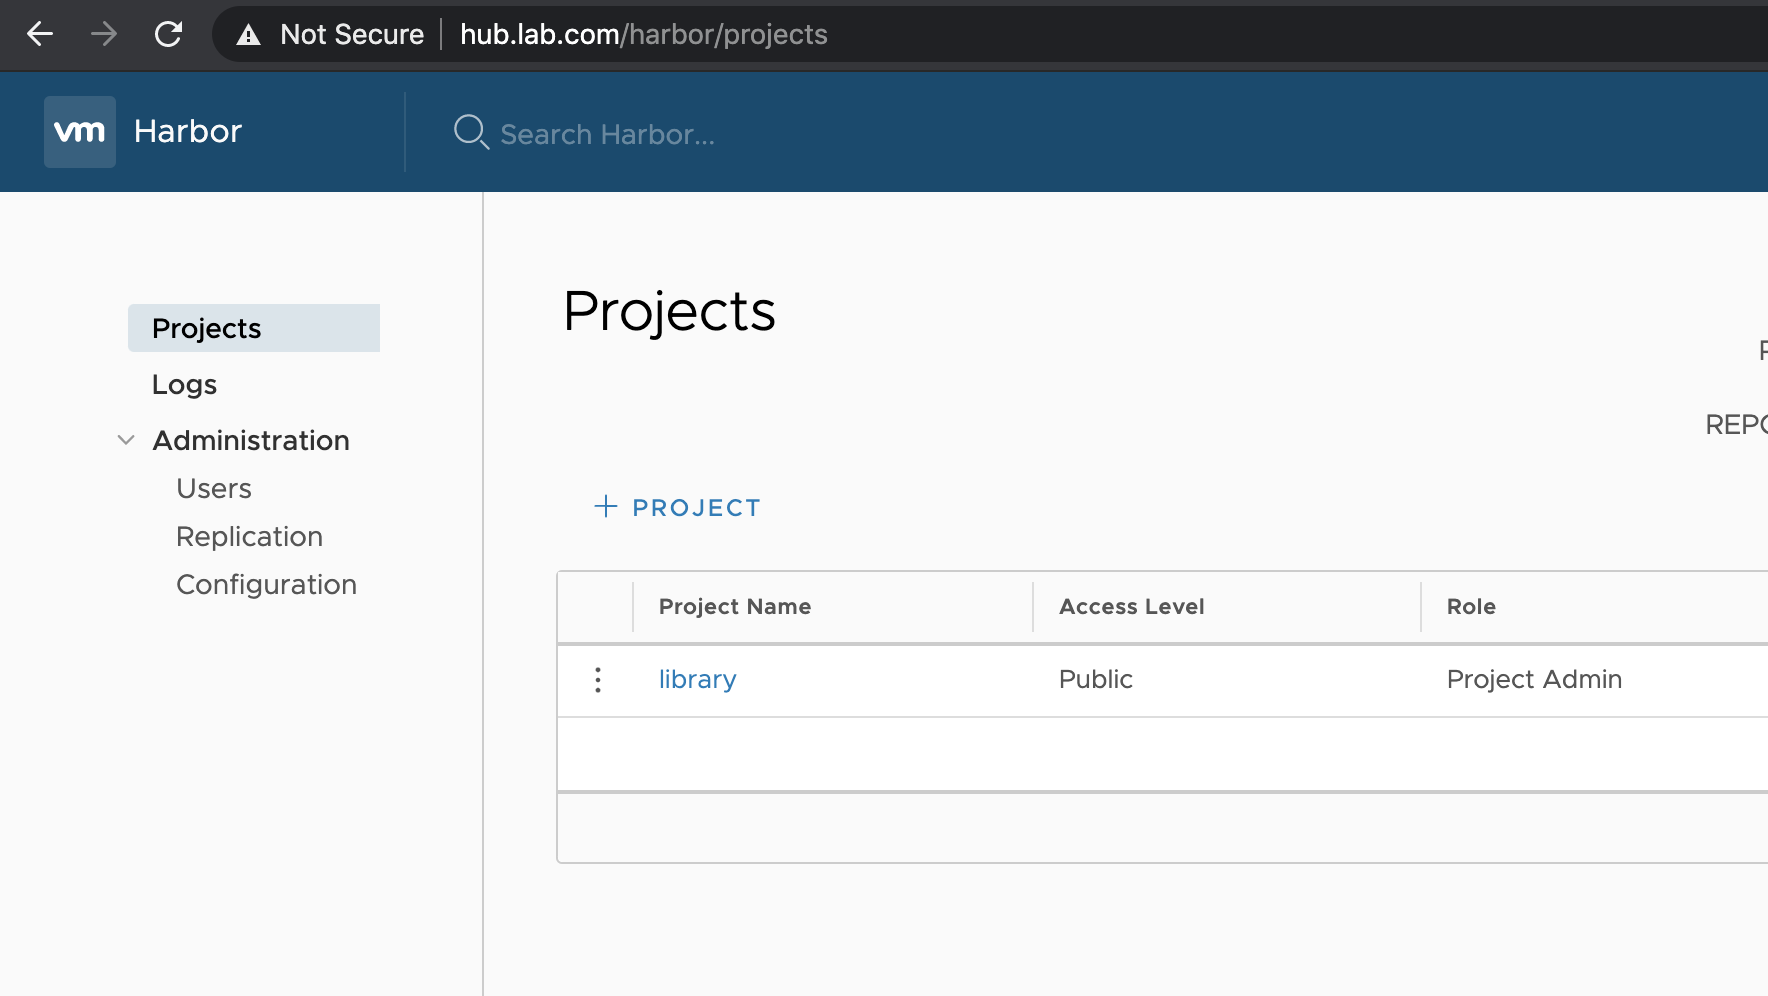Click the browser back arrow
Viewport: 1768px width, 996px height.
click(x=40, y=34)
